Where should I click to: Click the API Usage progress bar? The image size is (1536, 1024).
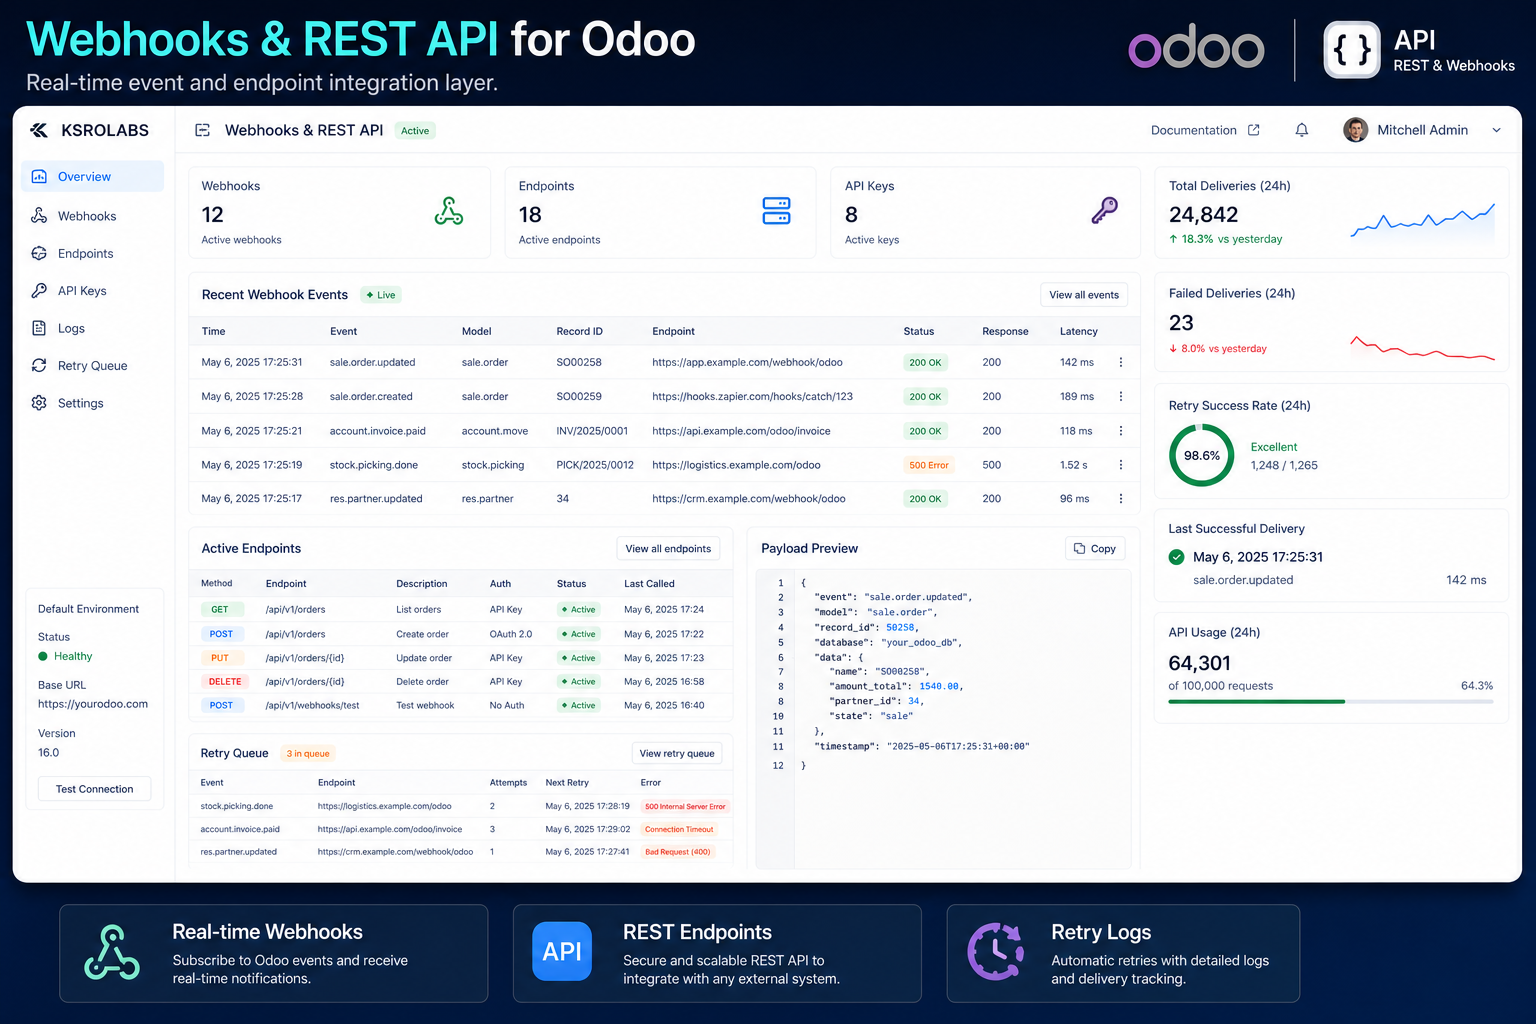pyautogui.click(x=1331, y=701)
